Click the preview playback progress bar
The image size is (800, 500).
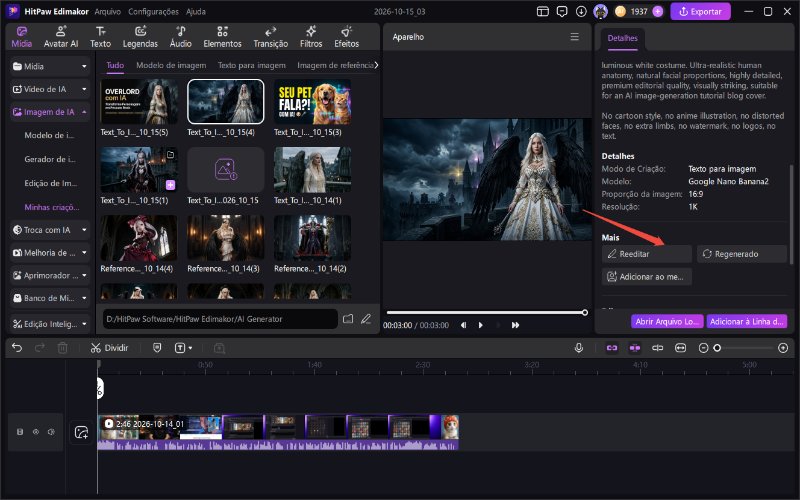[x=486, y=312]
